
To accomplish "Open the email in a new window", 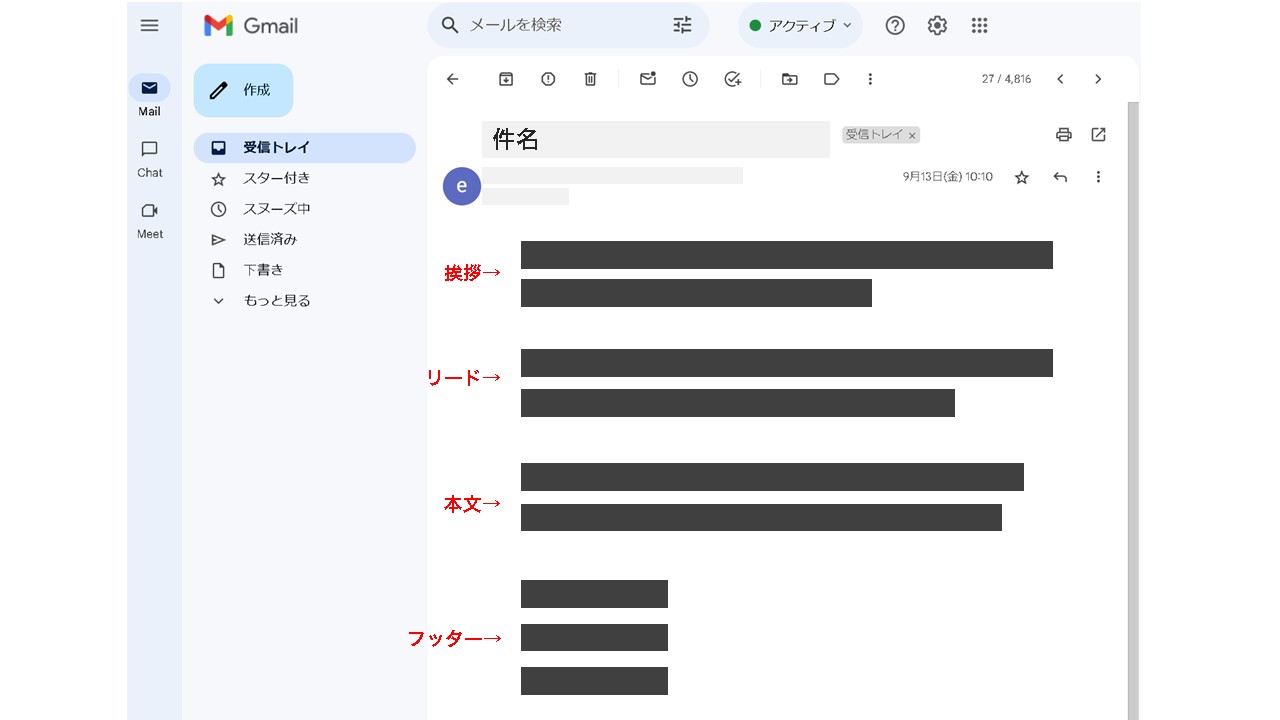I will coord(1098,134).
